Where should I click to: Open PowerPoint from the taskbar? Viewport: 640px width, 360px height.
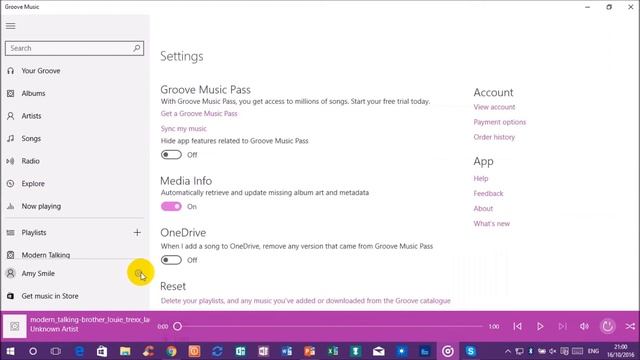tap(309, 351)
